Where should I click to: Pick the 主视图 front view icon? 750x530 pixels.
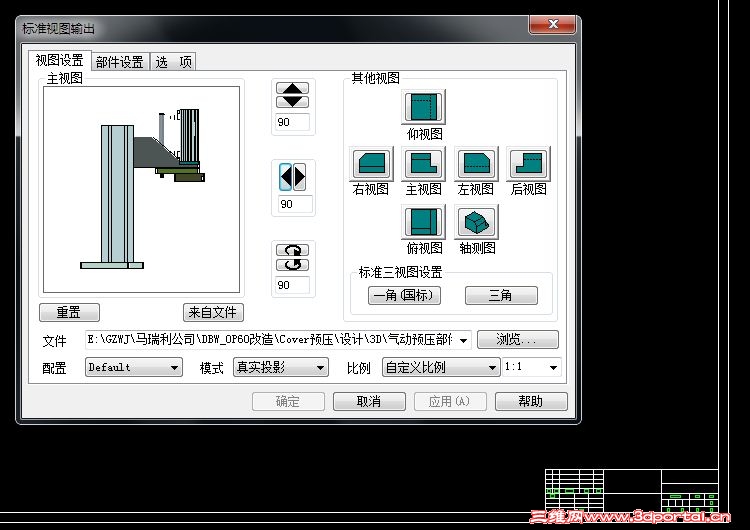pos(424,164)
